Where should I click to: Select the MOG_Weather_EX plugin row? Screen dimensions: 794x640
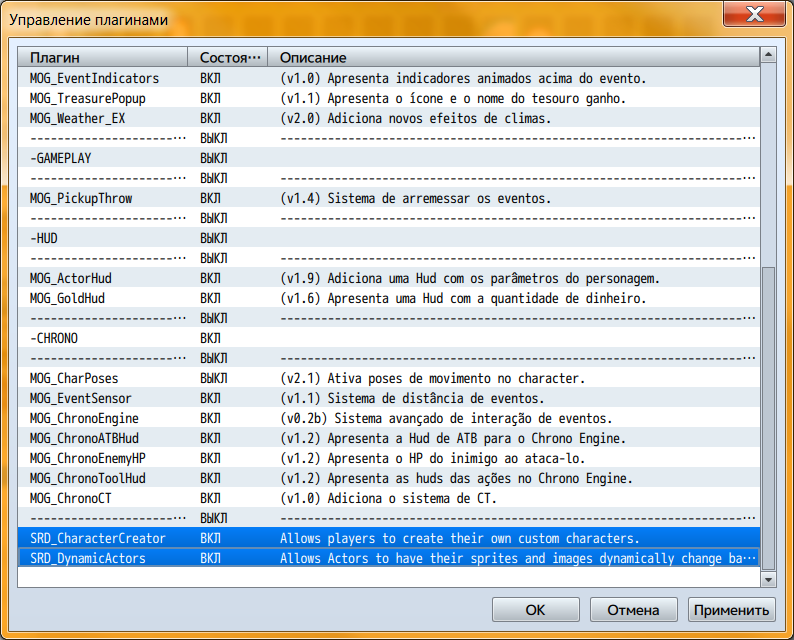78,118
